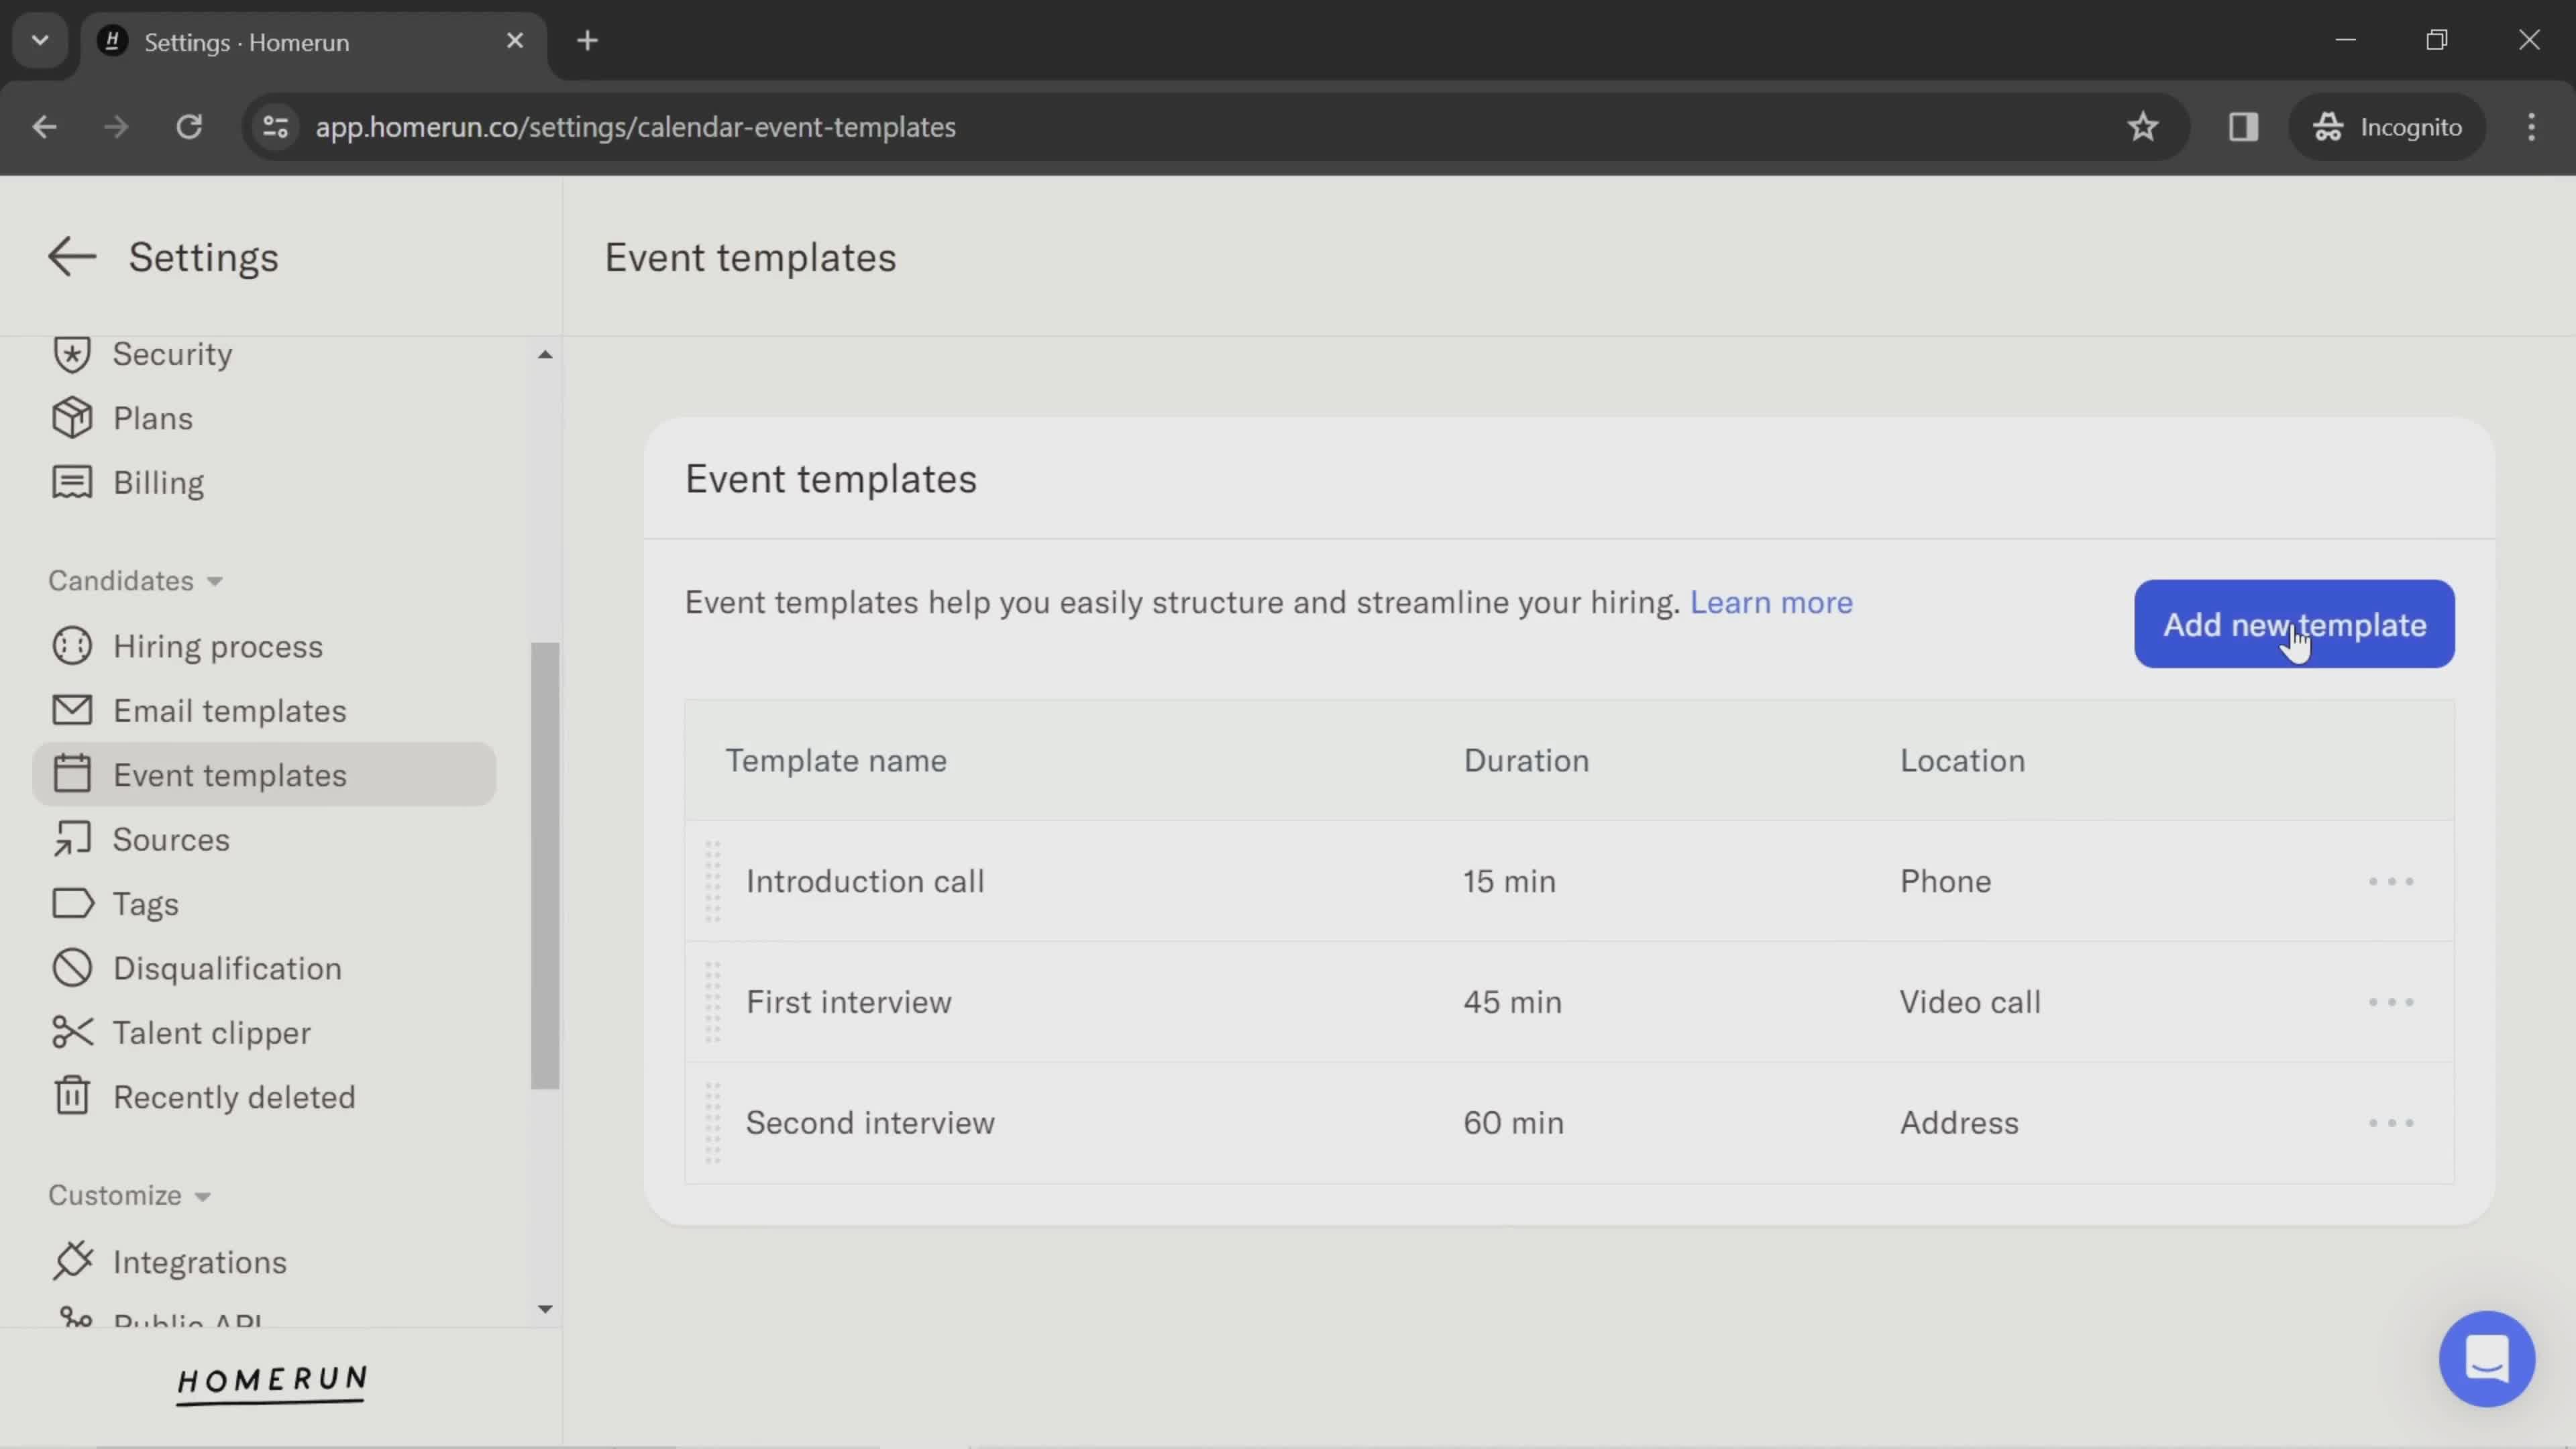This screenshot has width=2576, height=1449.
Task: Click the 45 min duration cell
Action: [1512, 1002]
